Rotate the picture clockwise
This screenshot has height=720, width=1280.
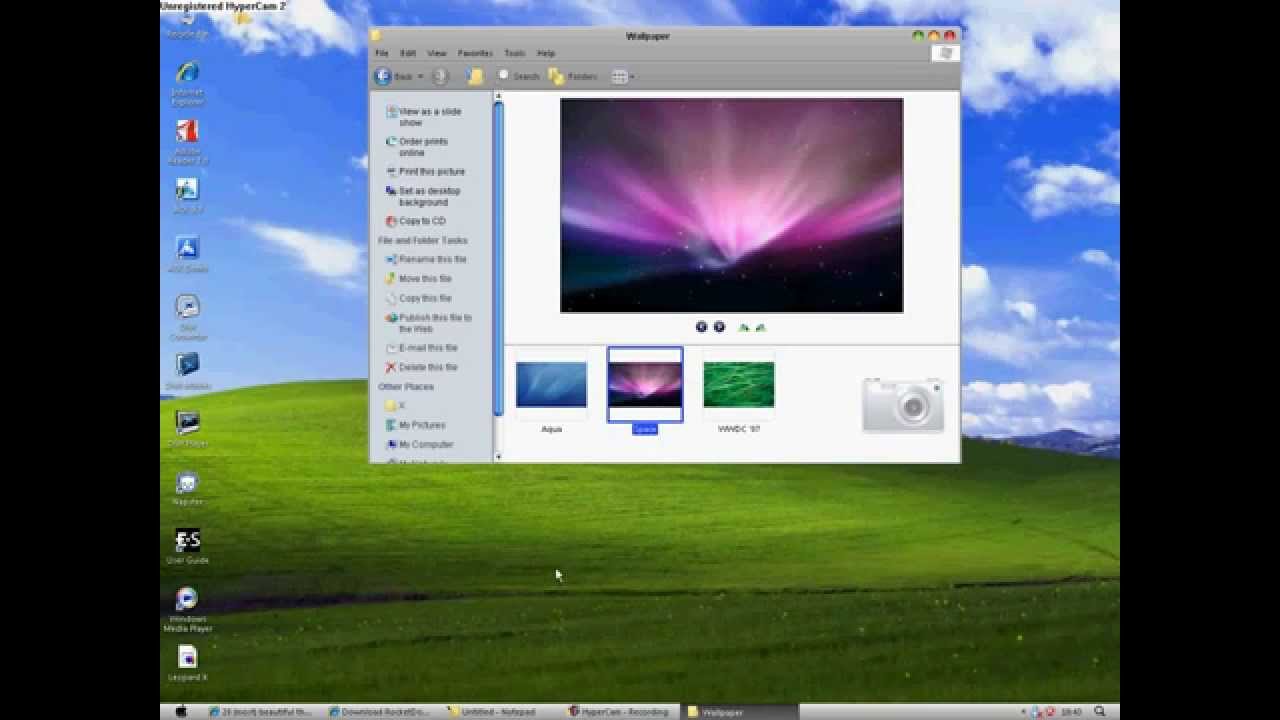tap(743, 327)
